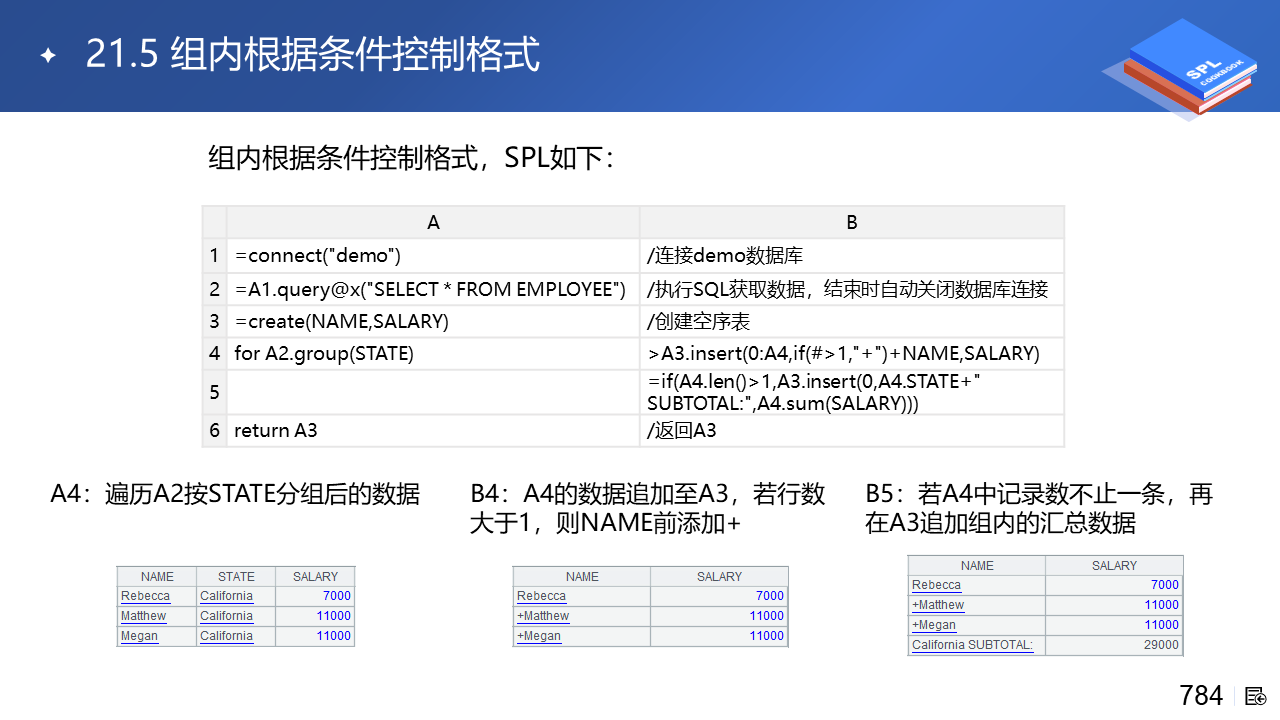Screen dimensions: 1280x720
Task: Select the cell =connect("demo")
Action: point(433,256)
